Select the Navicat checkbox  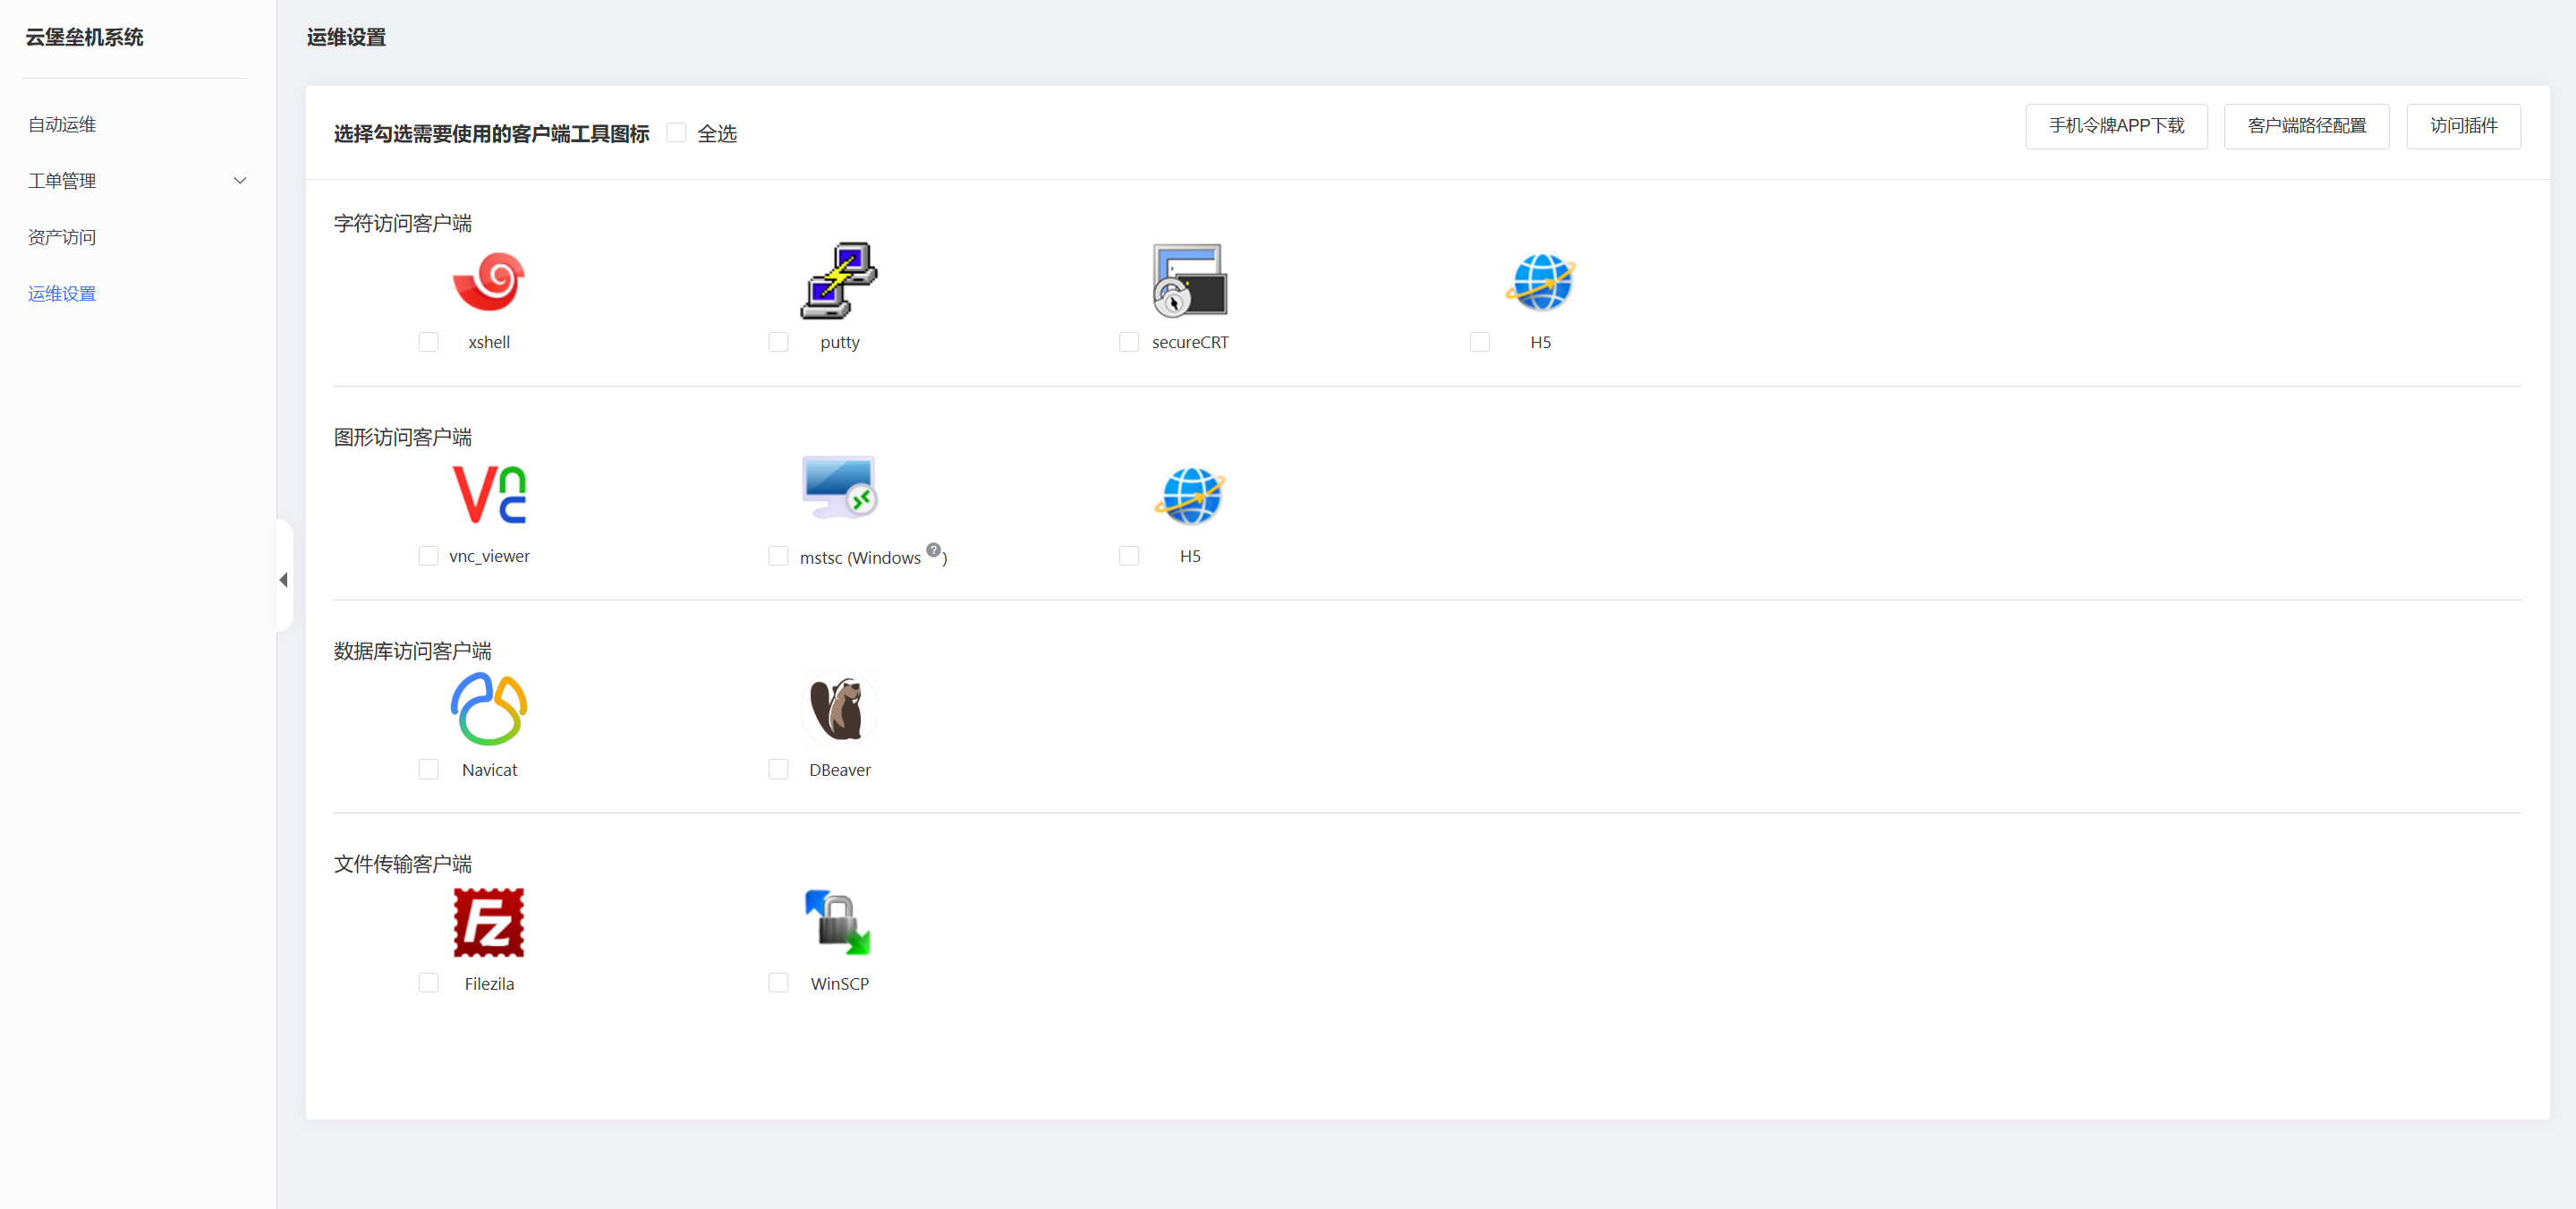coord(428,769)
